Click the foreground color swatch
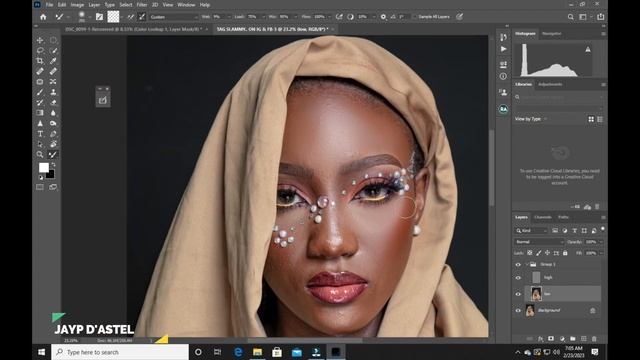Screen dimensions: 640x360 pyautogui.click(x=44, y=168)
